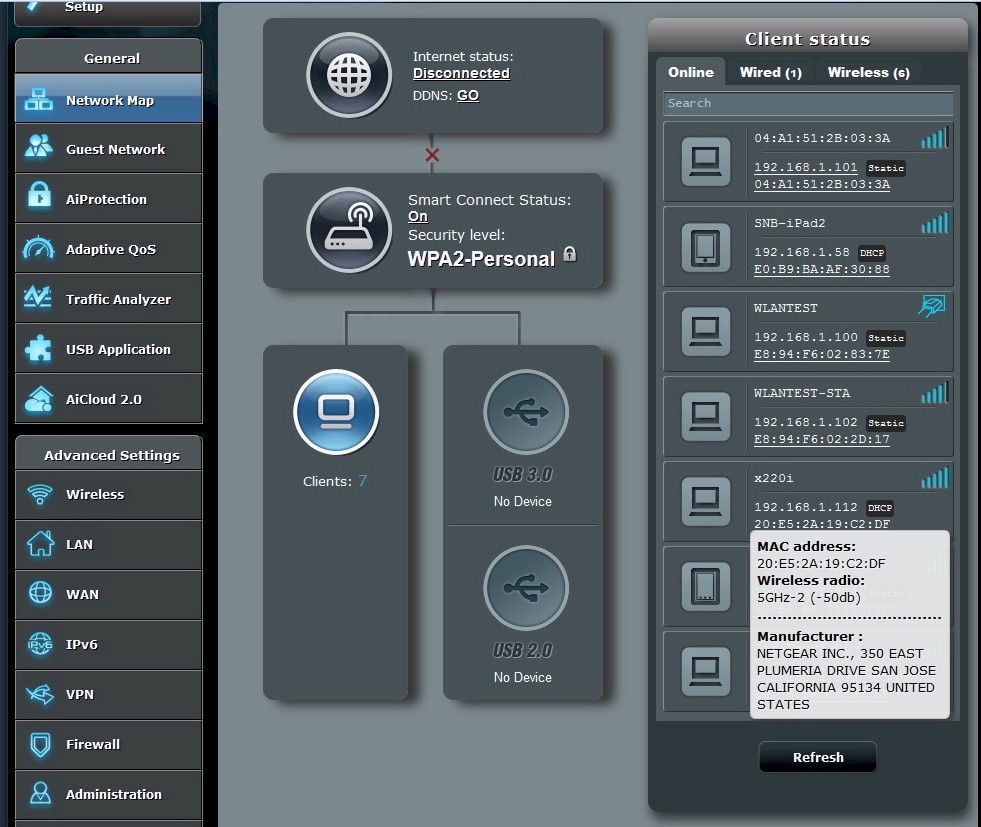Screen dimensions: 981x827
Task: Click IP address 192.168.1.100
Action: [805, 337]
